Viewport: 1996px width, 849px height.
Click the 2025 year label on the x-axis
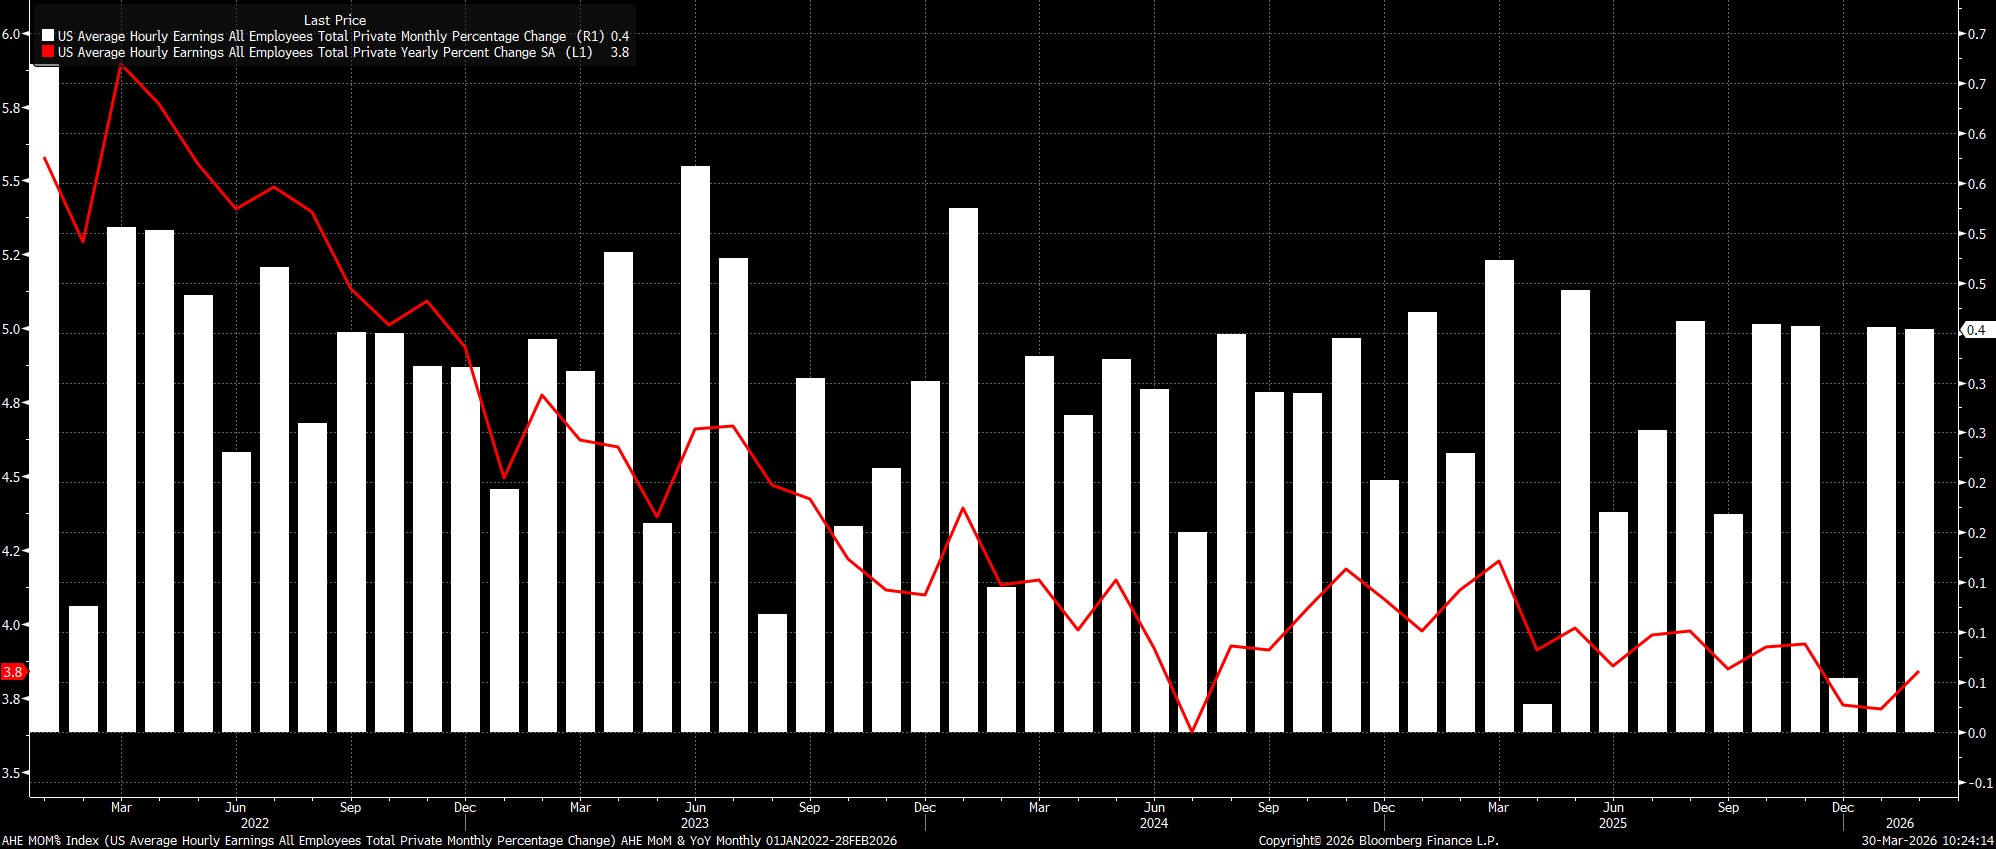point(1612,823)
